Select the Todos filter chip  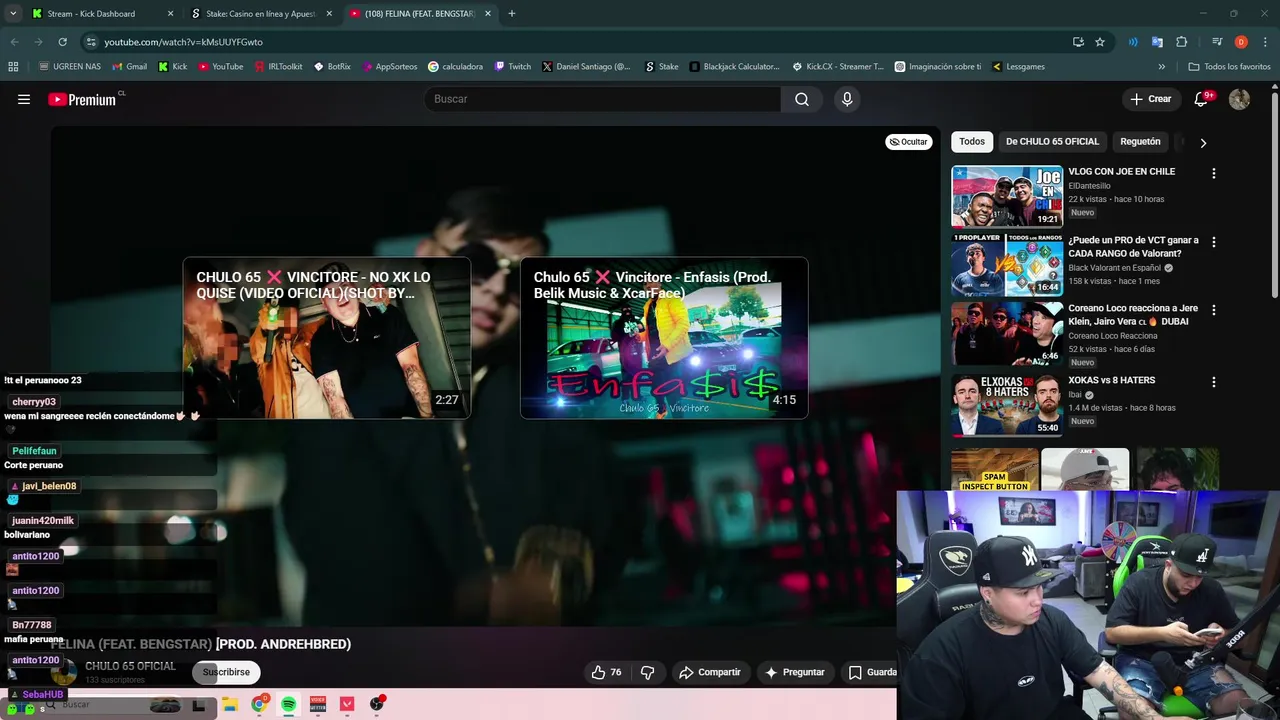tap(972, 142)
